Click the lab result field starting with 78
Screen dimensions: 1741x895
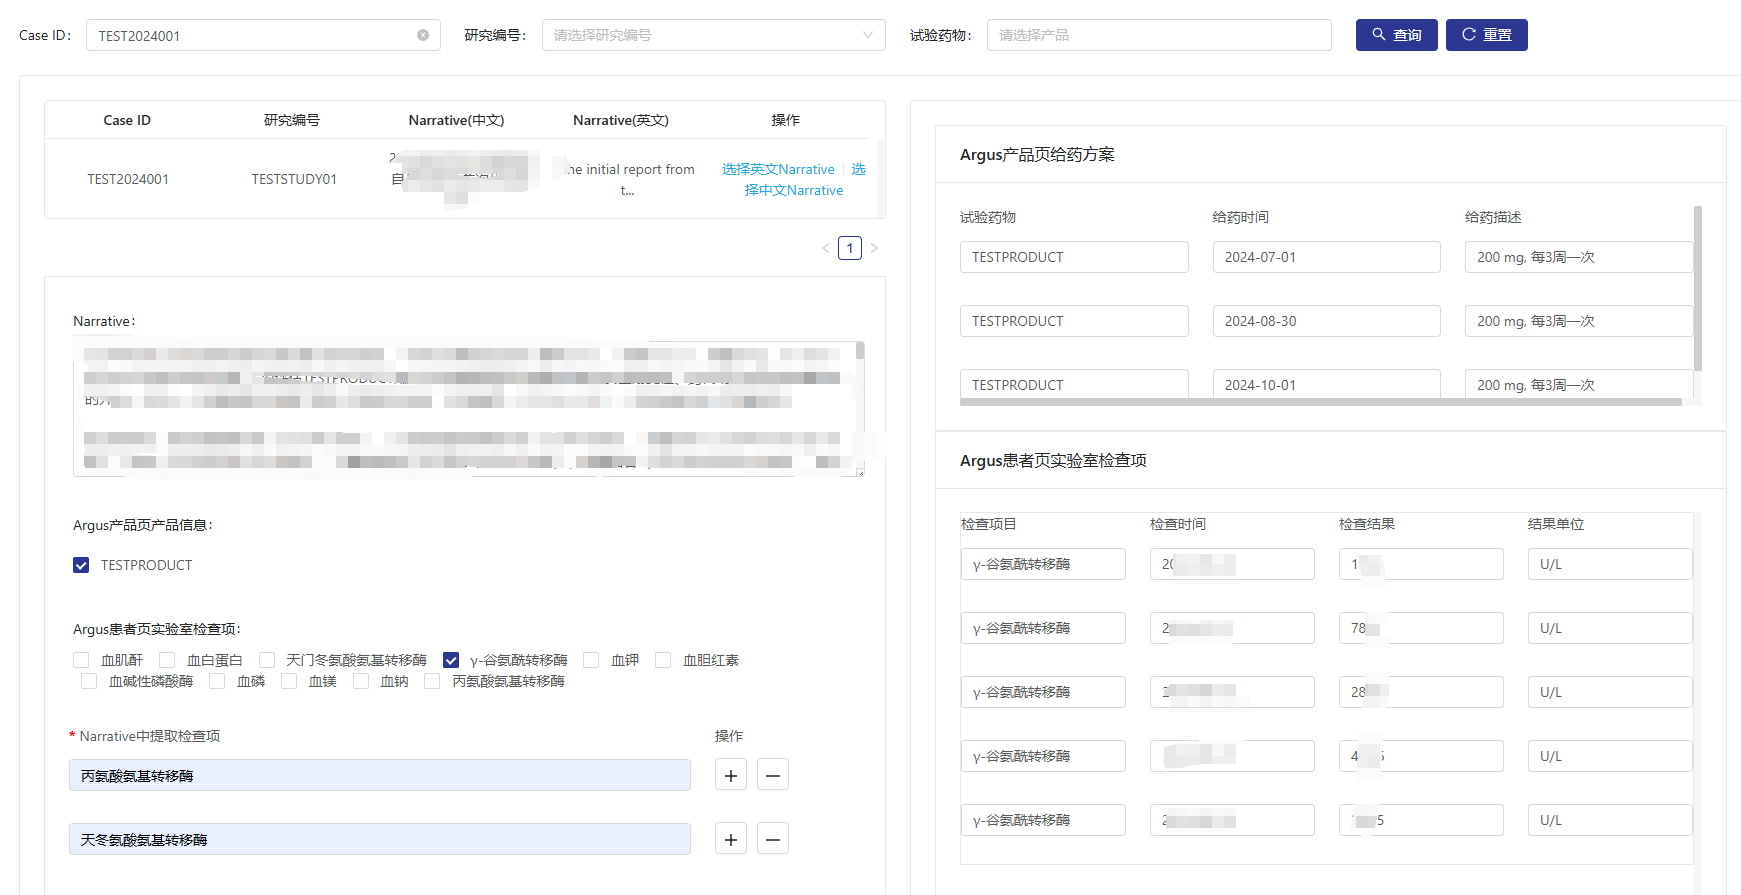click(1421, 628)
